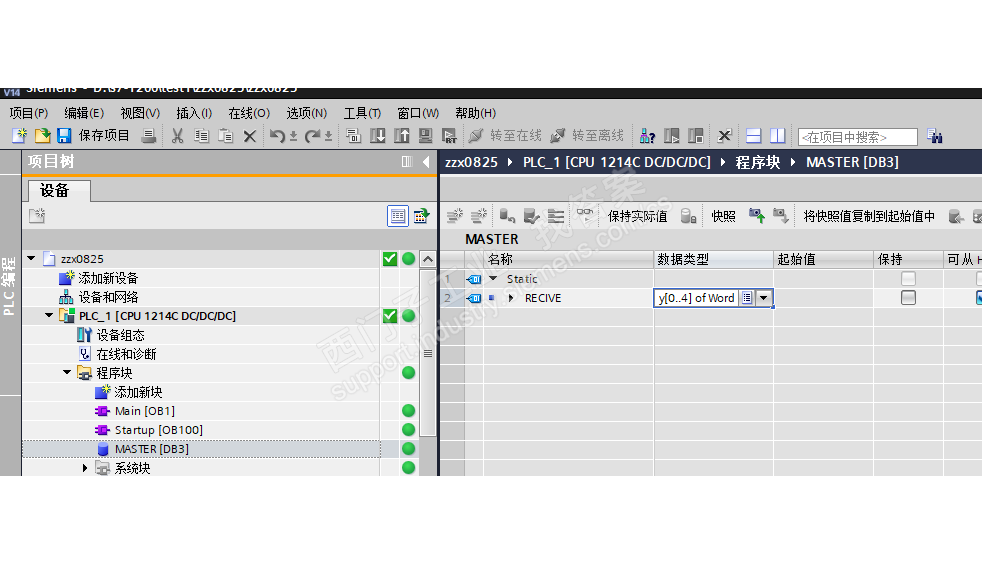Open the 工具(T) menu
This screenshot has width=982, height=564.
(362, 113)
